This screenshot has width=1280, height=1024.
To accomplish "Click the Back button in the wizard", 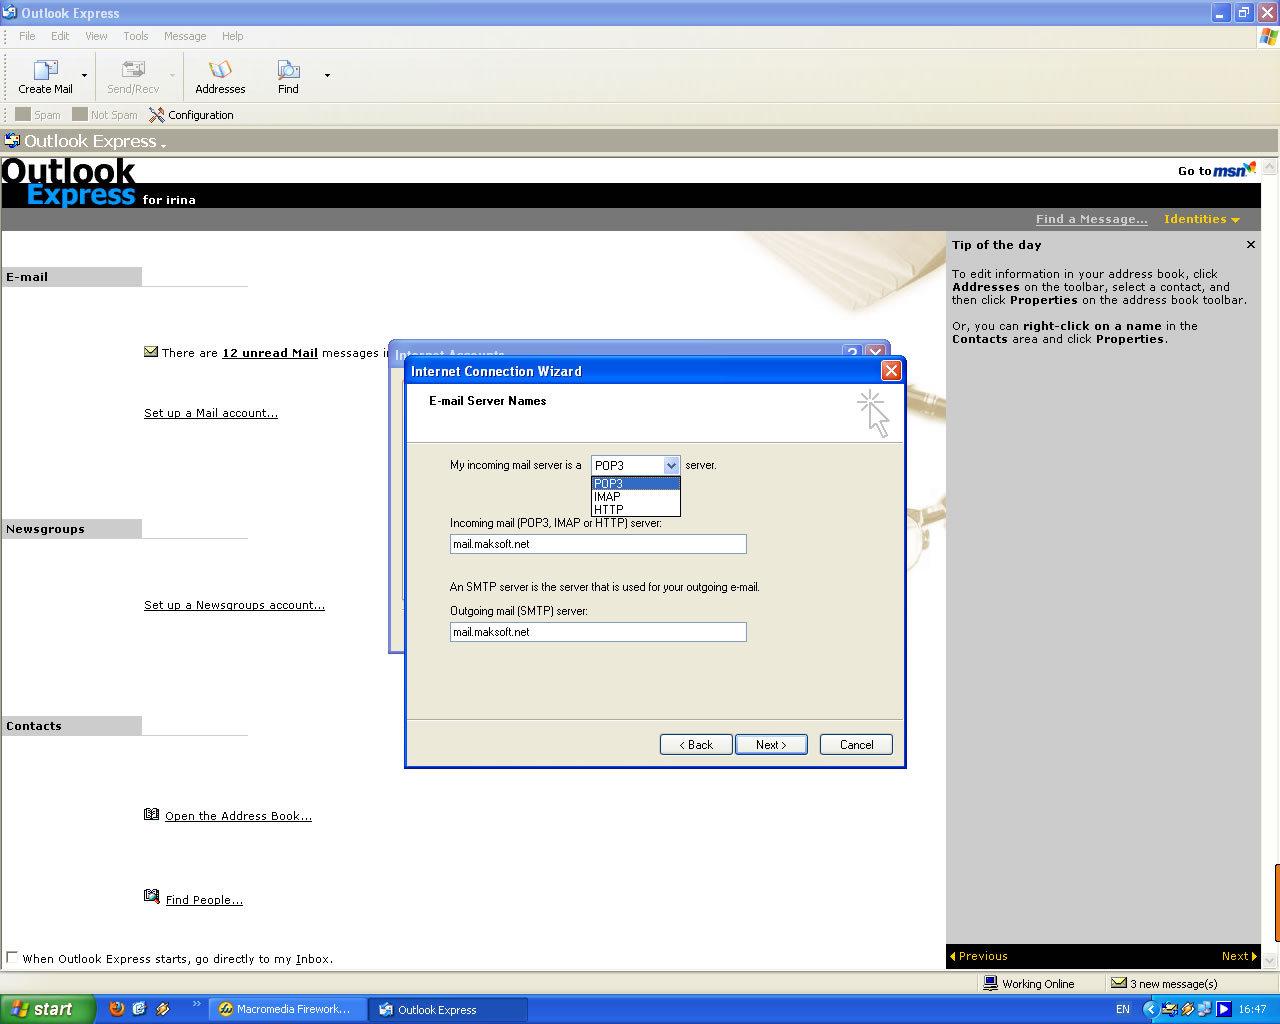I will tap(696, 745).
